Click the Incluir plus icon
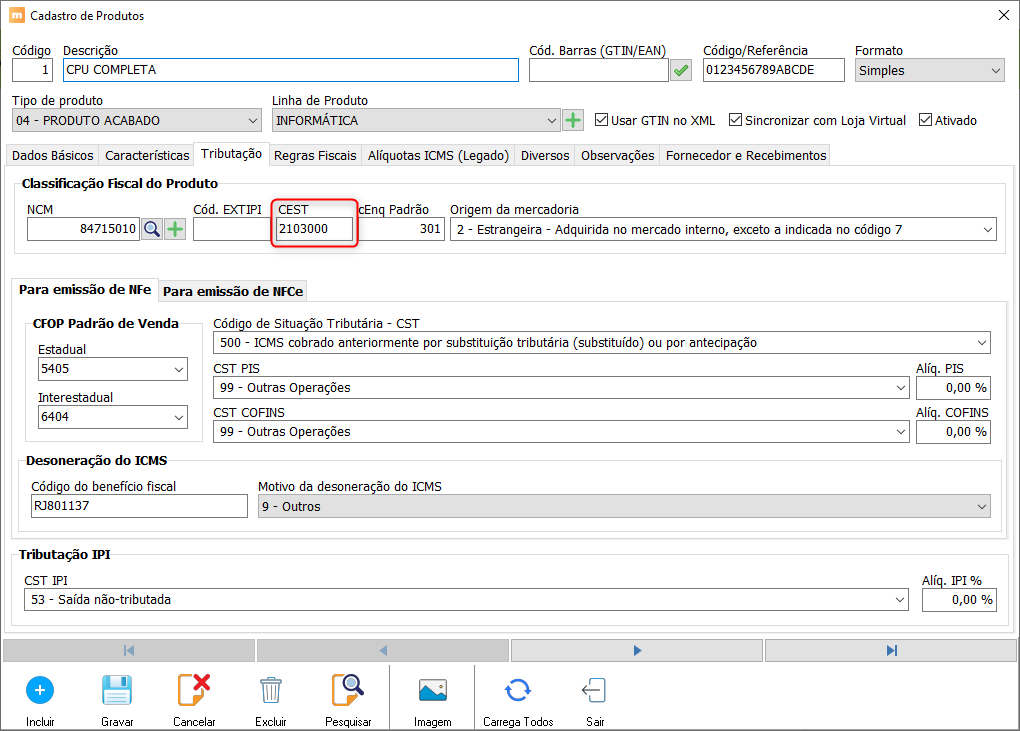The width and height of the screenshot is (1020, 731). coord(40,690)
